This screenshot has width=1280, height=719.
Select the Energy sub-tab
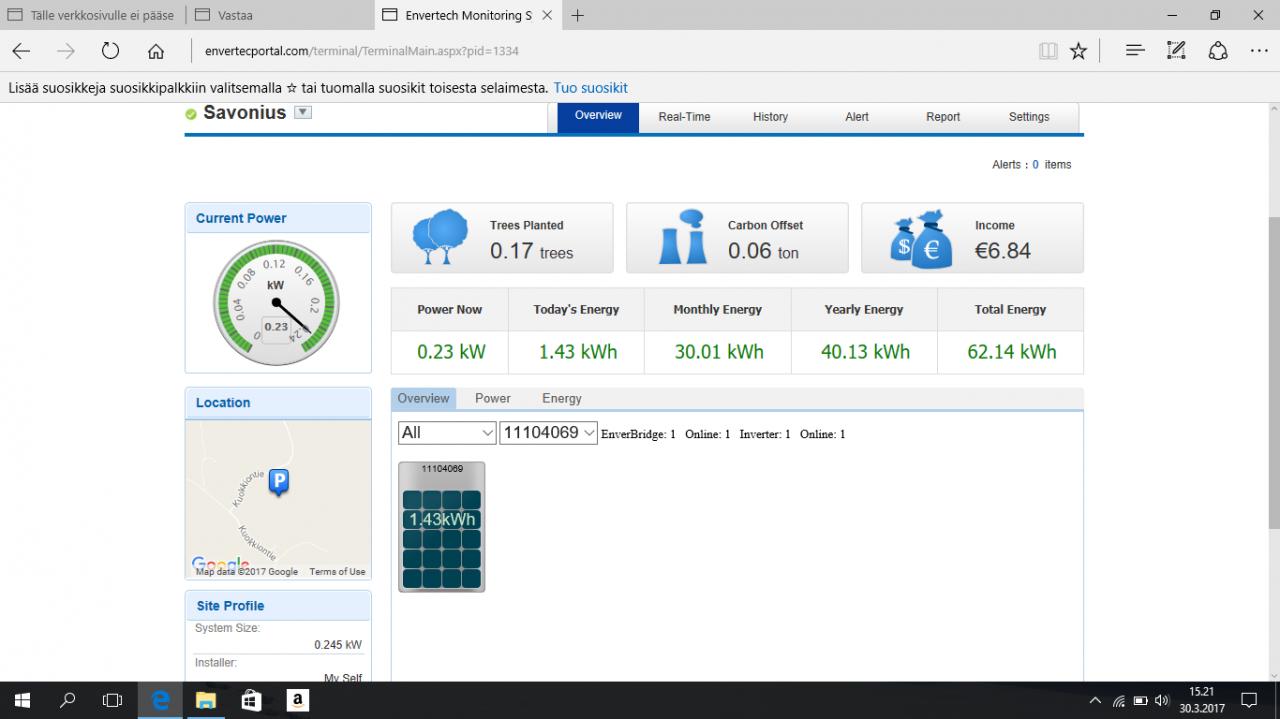562,398
